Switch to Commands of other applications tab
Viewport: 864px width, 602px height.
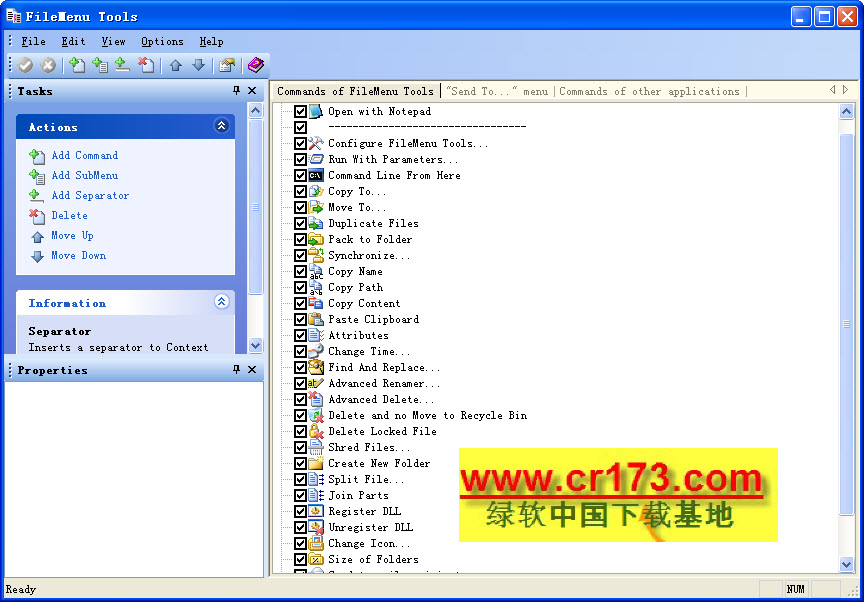(649, 91)
